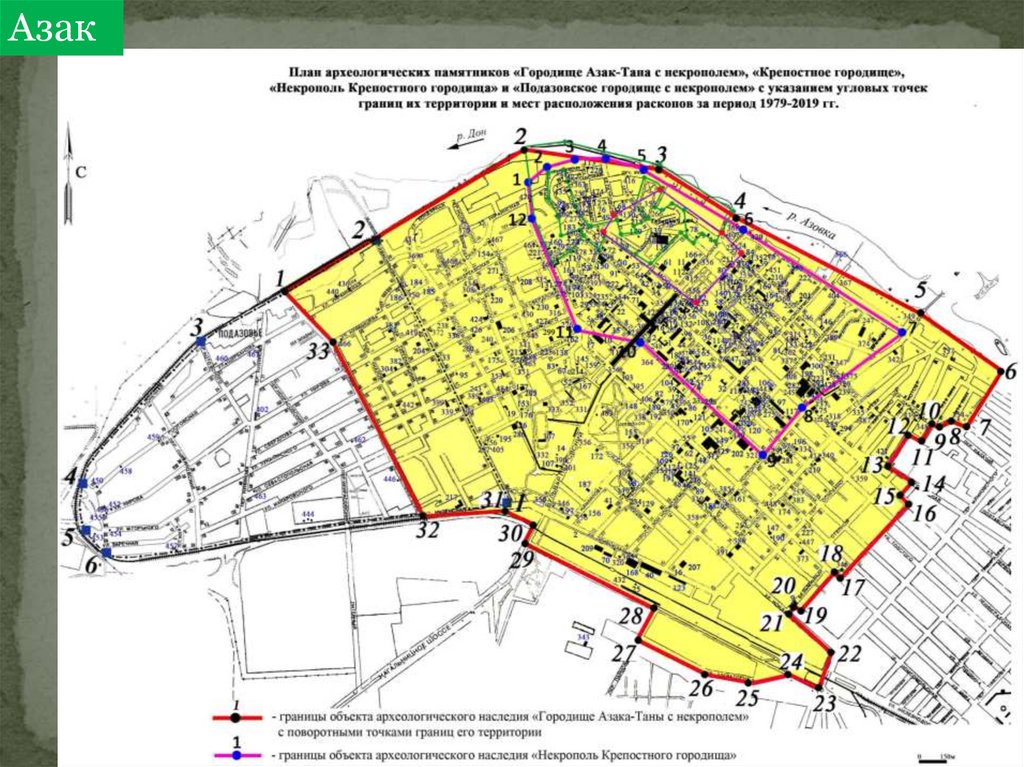The height and width of the screenshot is (767, 1024).
Task: Click the green "Азак" title box
Action: pyautogui.click(x=61, y=27)
